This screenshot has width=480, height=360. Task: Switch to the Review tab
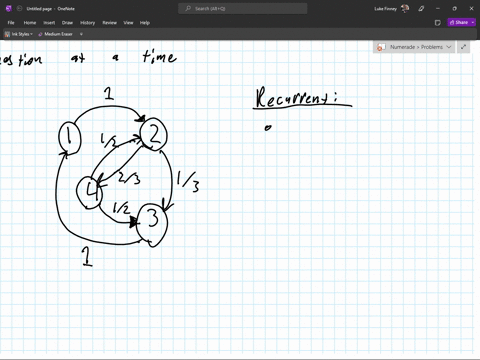[x=109, y=23]
